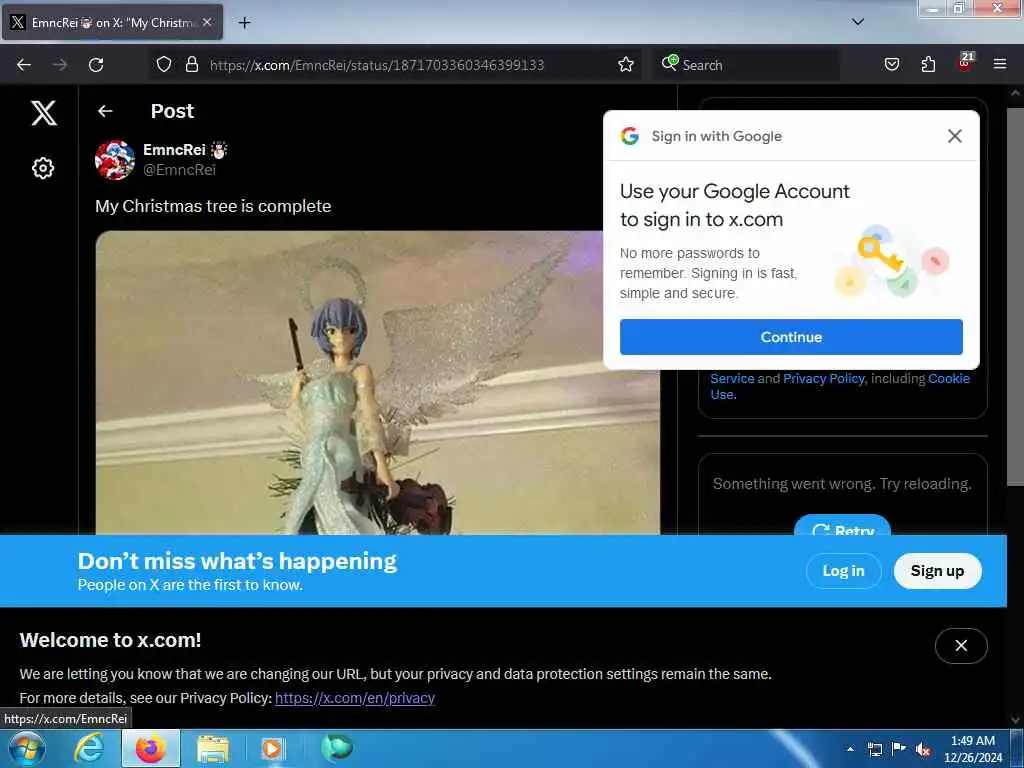This screenshot has width=1024, height=768.
Task: Reload the current page
Action: pyautogui.click(x=96, y=65)
